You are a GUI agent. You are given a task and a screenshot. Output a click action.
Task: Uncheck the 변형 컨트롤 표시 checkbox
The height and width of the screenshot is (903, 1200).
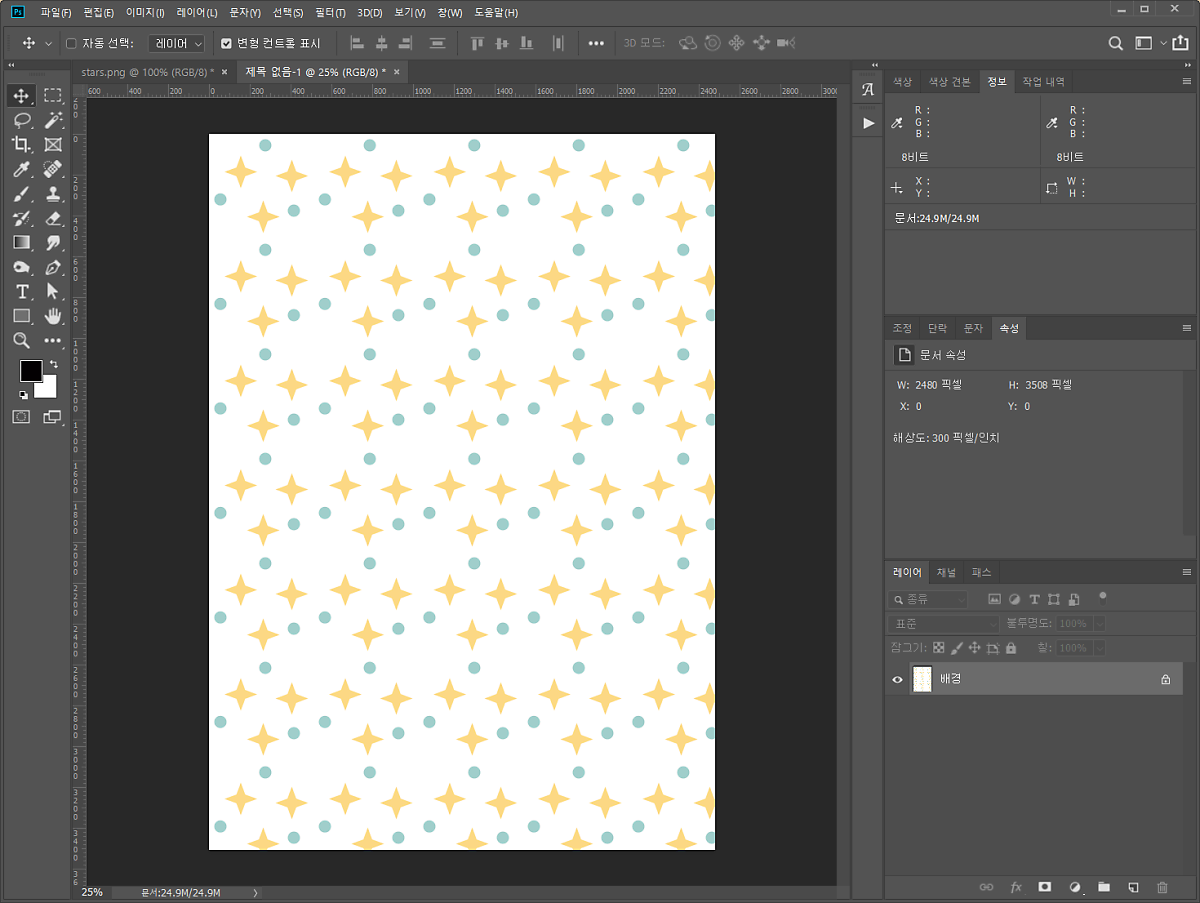(226, 44)
